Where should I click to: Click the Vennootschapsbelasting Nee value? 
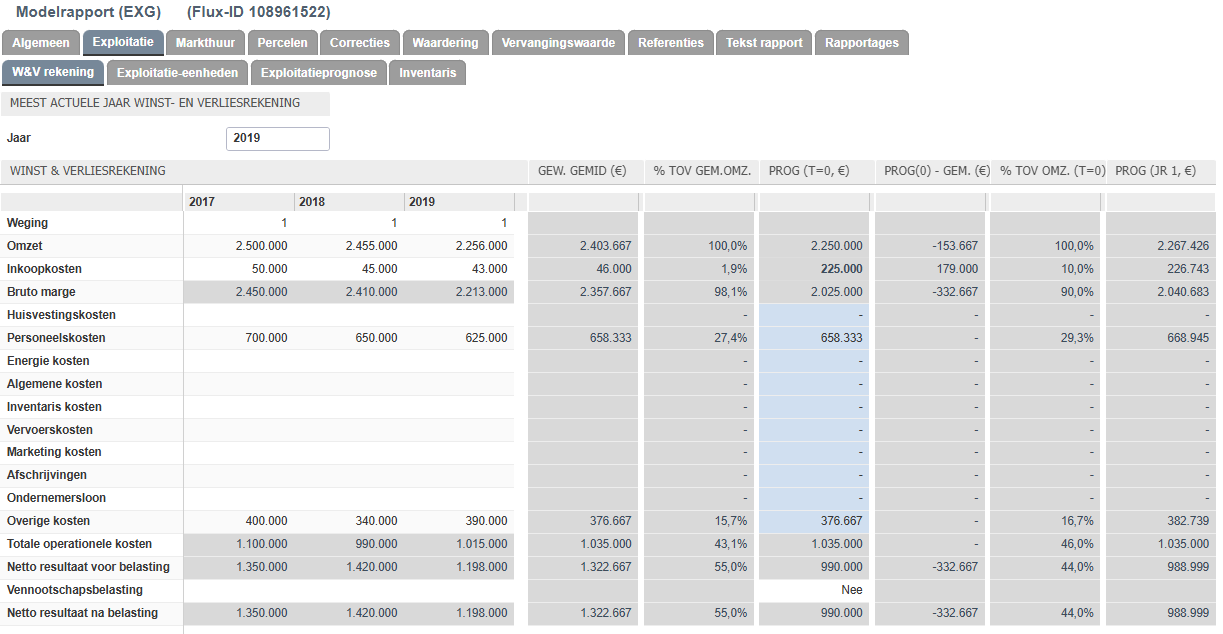pos(852,590)
